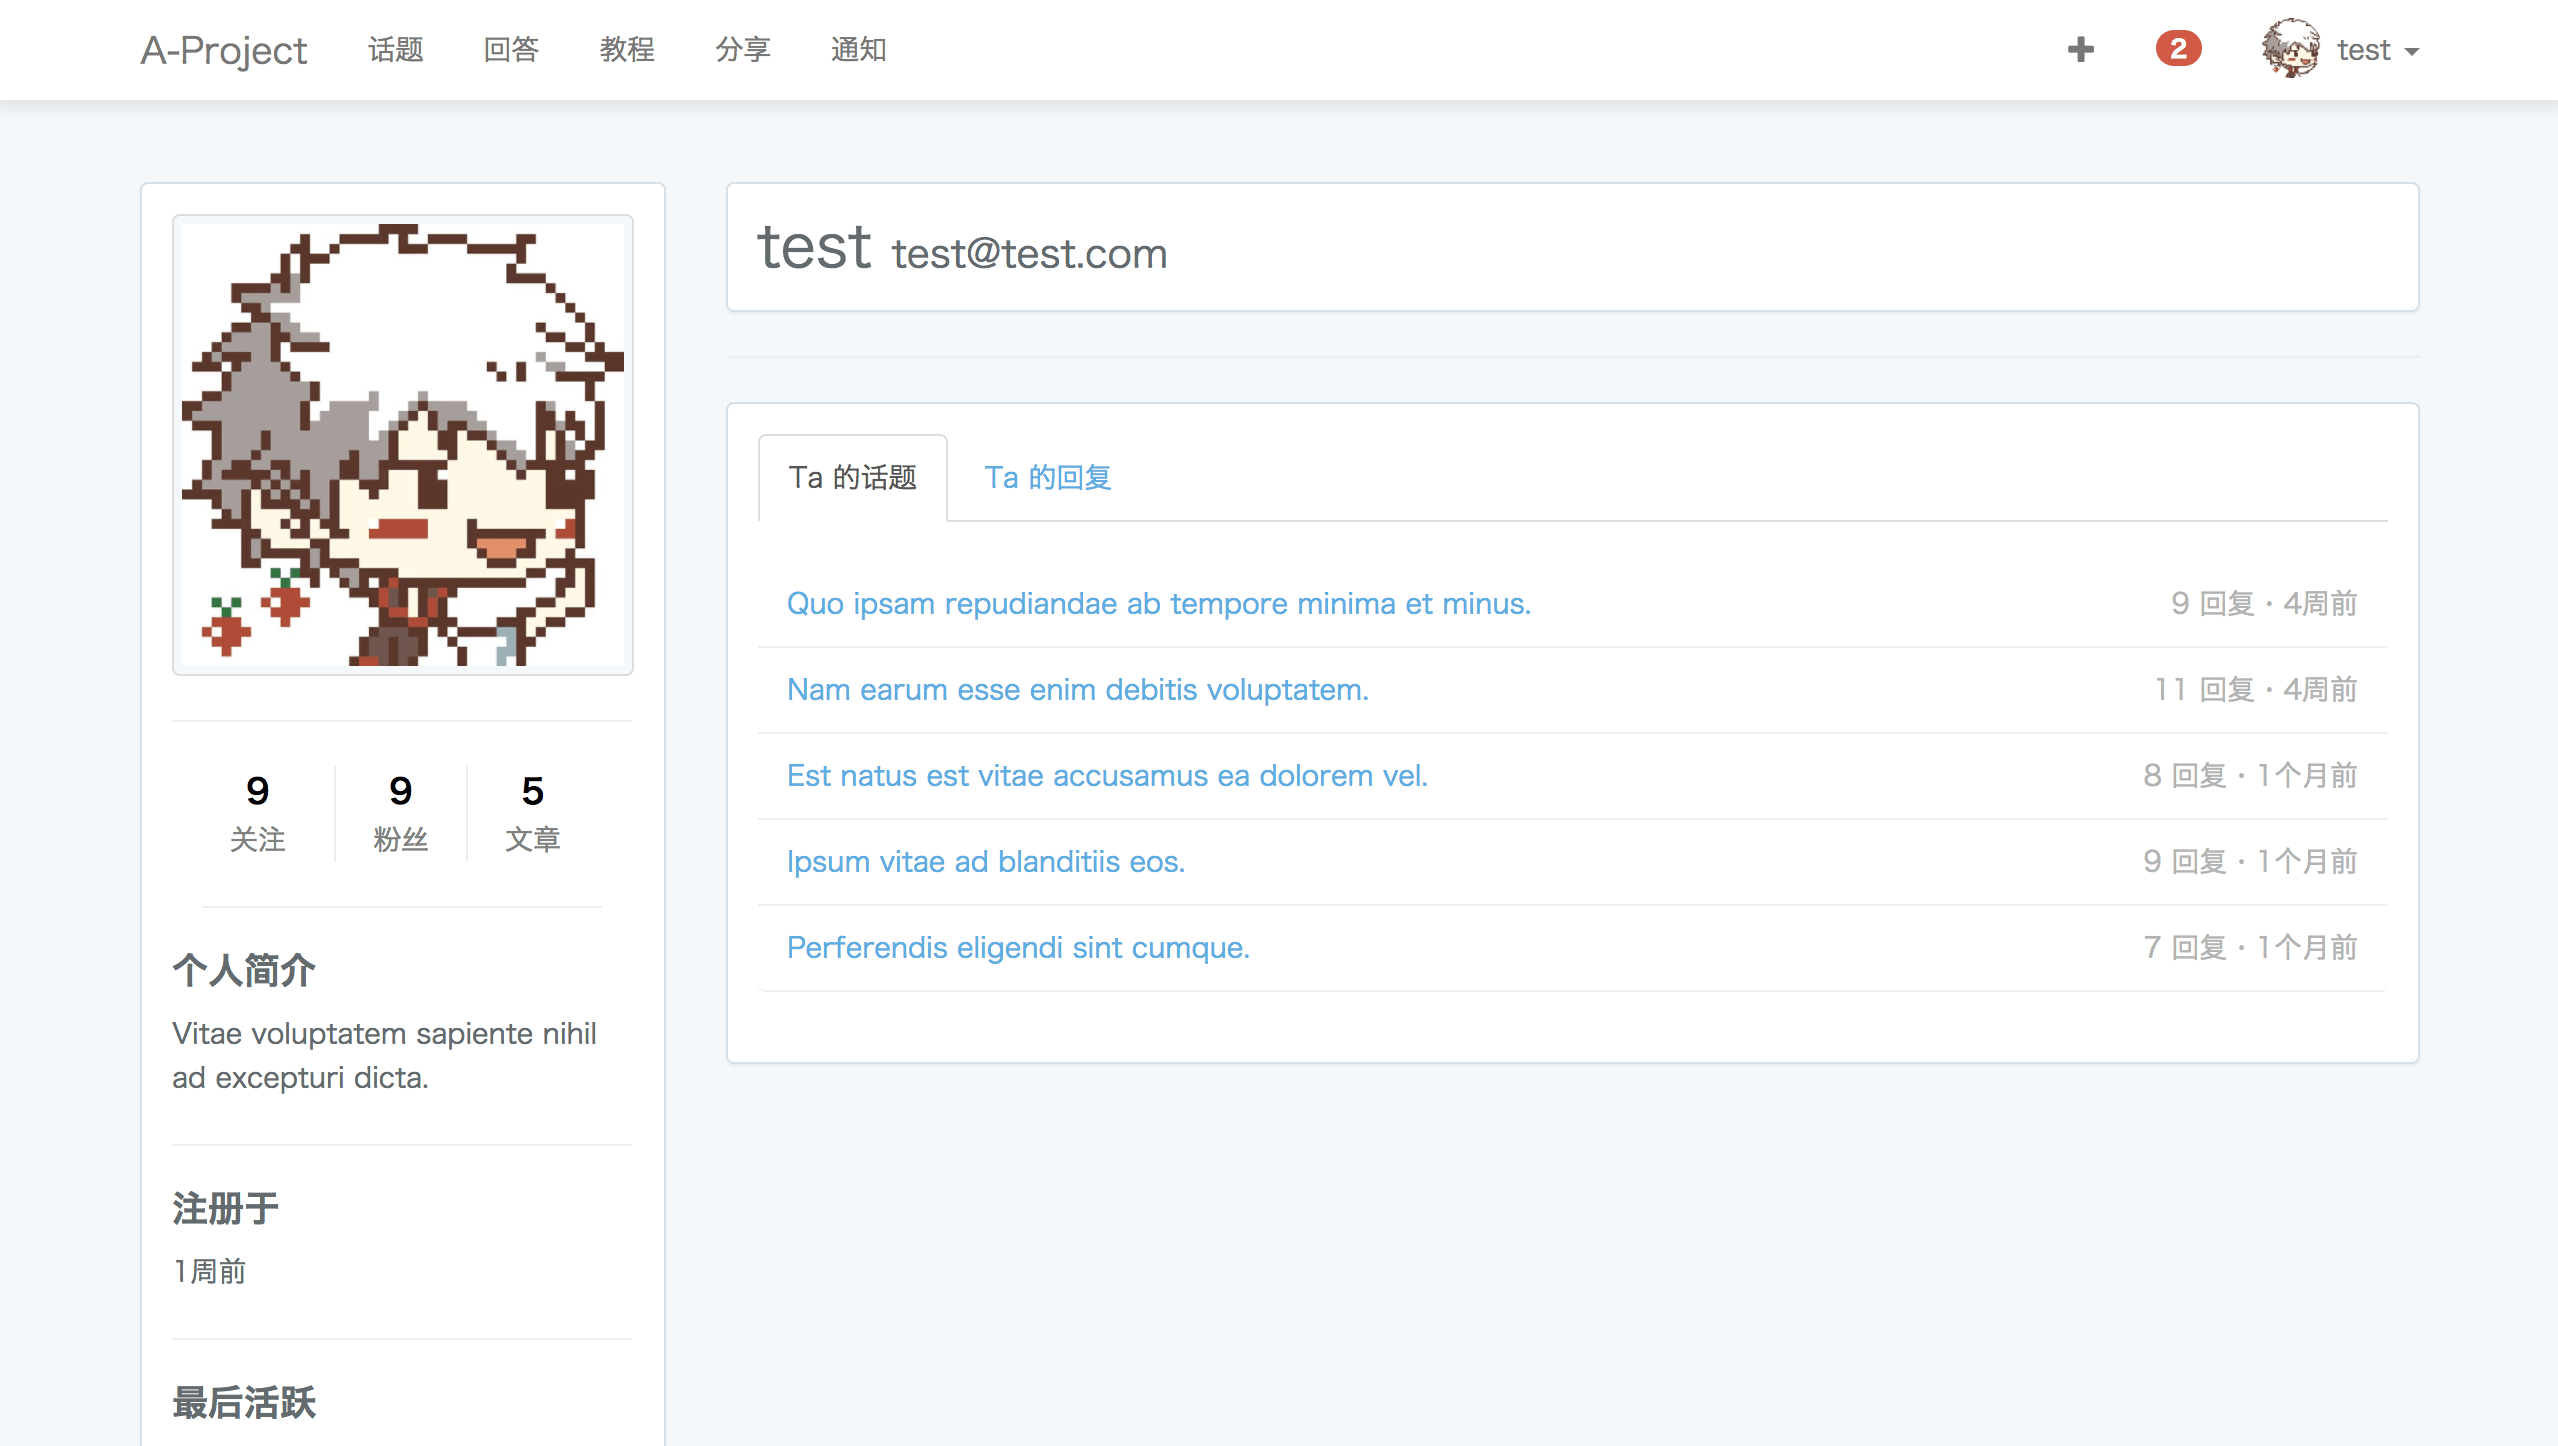
Task: Click the small avatar icon in the navbar
Action: coord(2291,48)
